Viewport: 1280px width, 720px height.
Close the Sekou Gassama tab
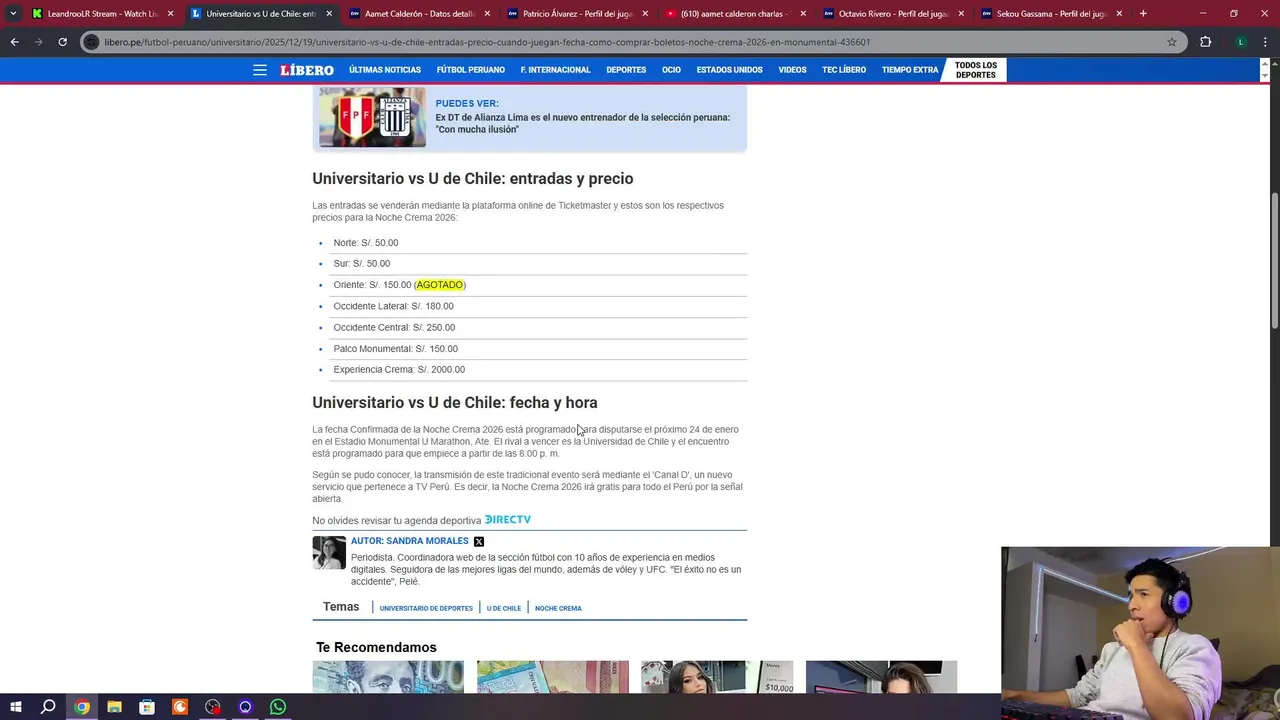coord(1119,14)
